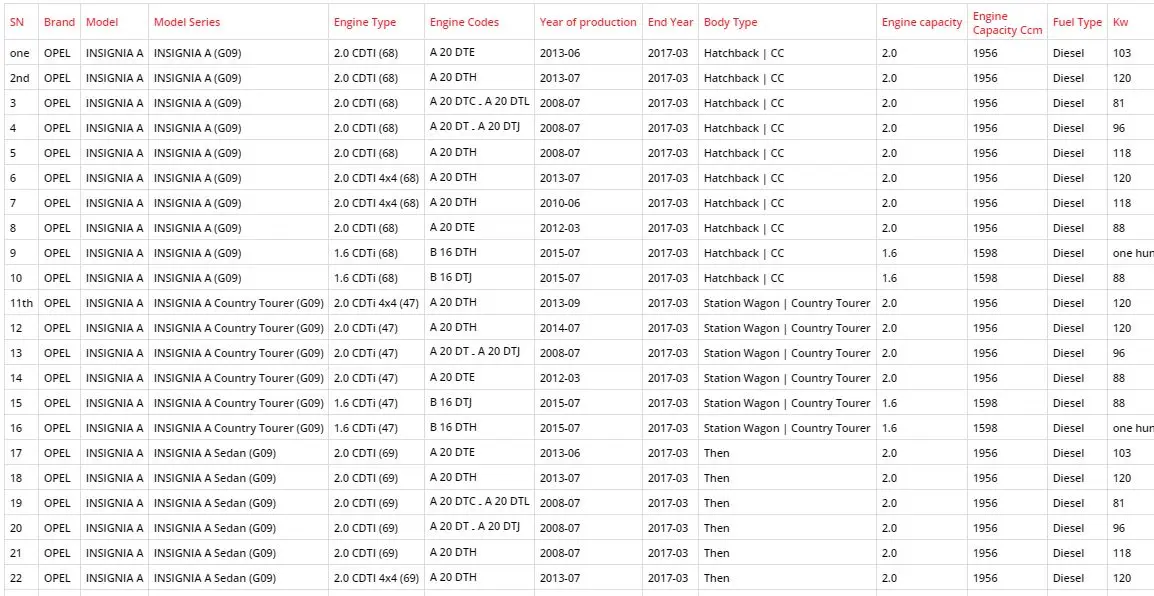Select the SN cell reading "one"

(x=20, y=53)
